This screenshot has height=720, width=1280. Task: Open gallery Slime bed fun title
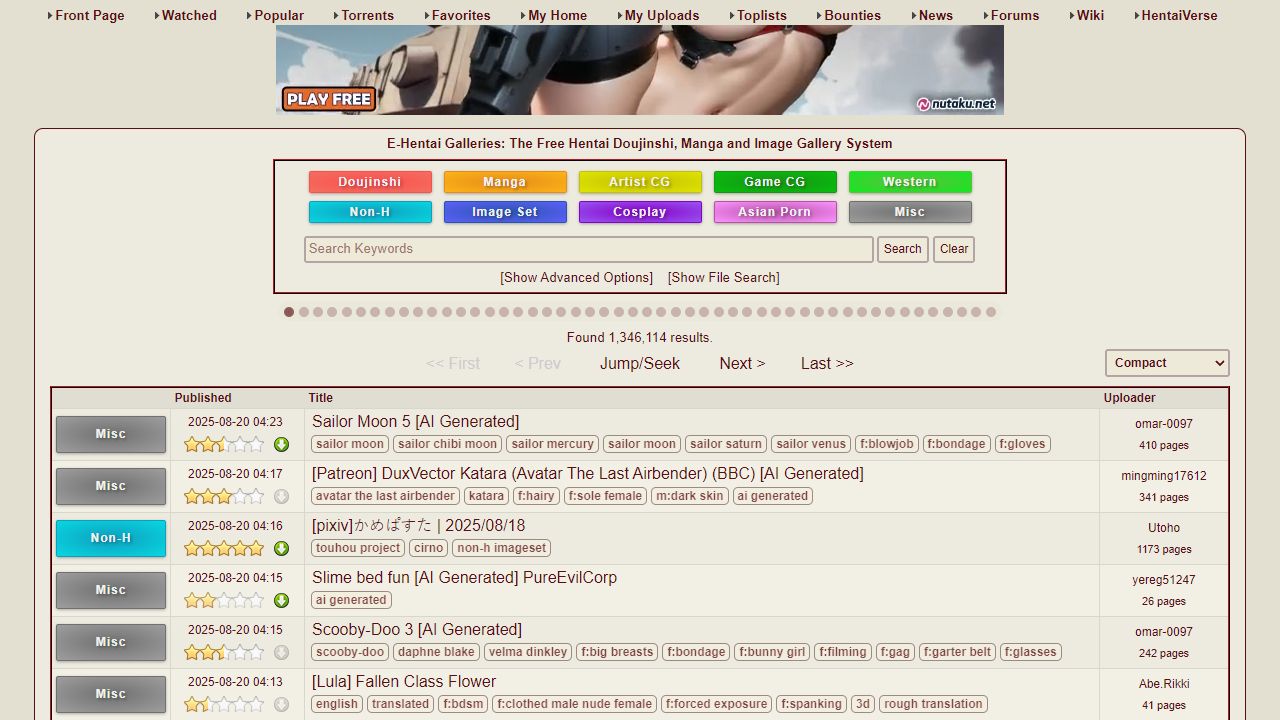464,578
